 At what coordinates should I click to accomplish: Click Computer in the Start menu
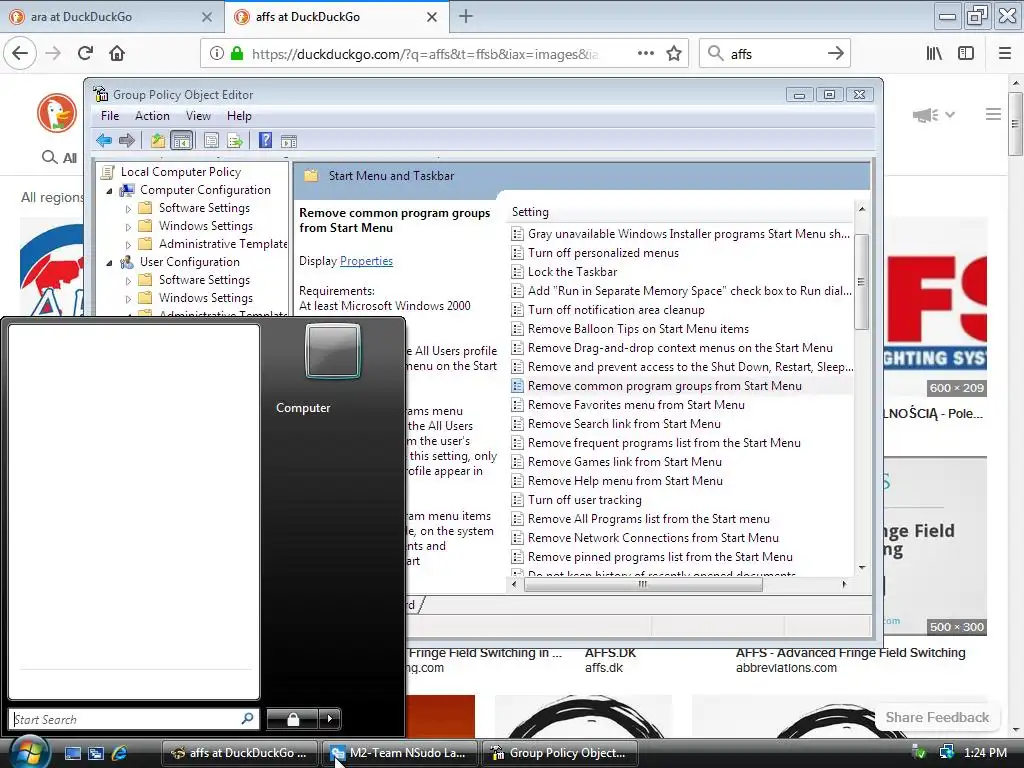(x=303, y=408)
